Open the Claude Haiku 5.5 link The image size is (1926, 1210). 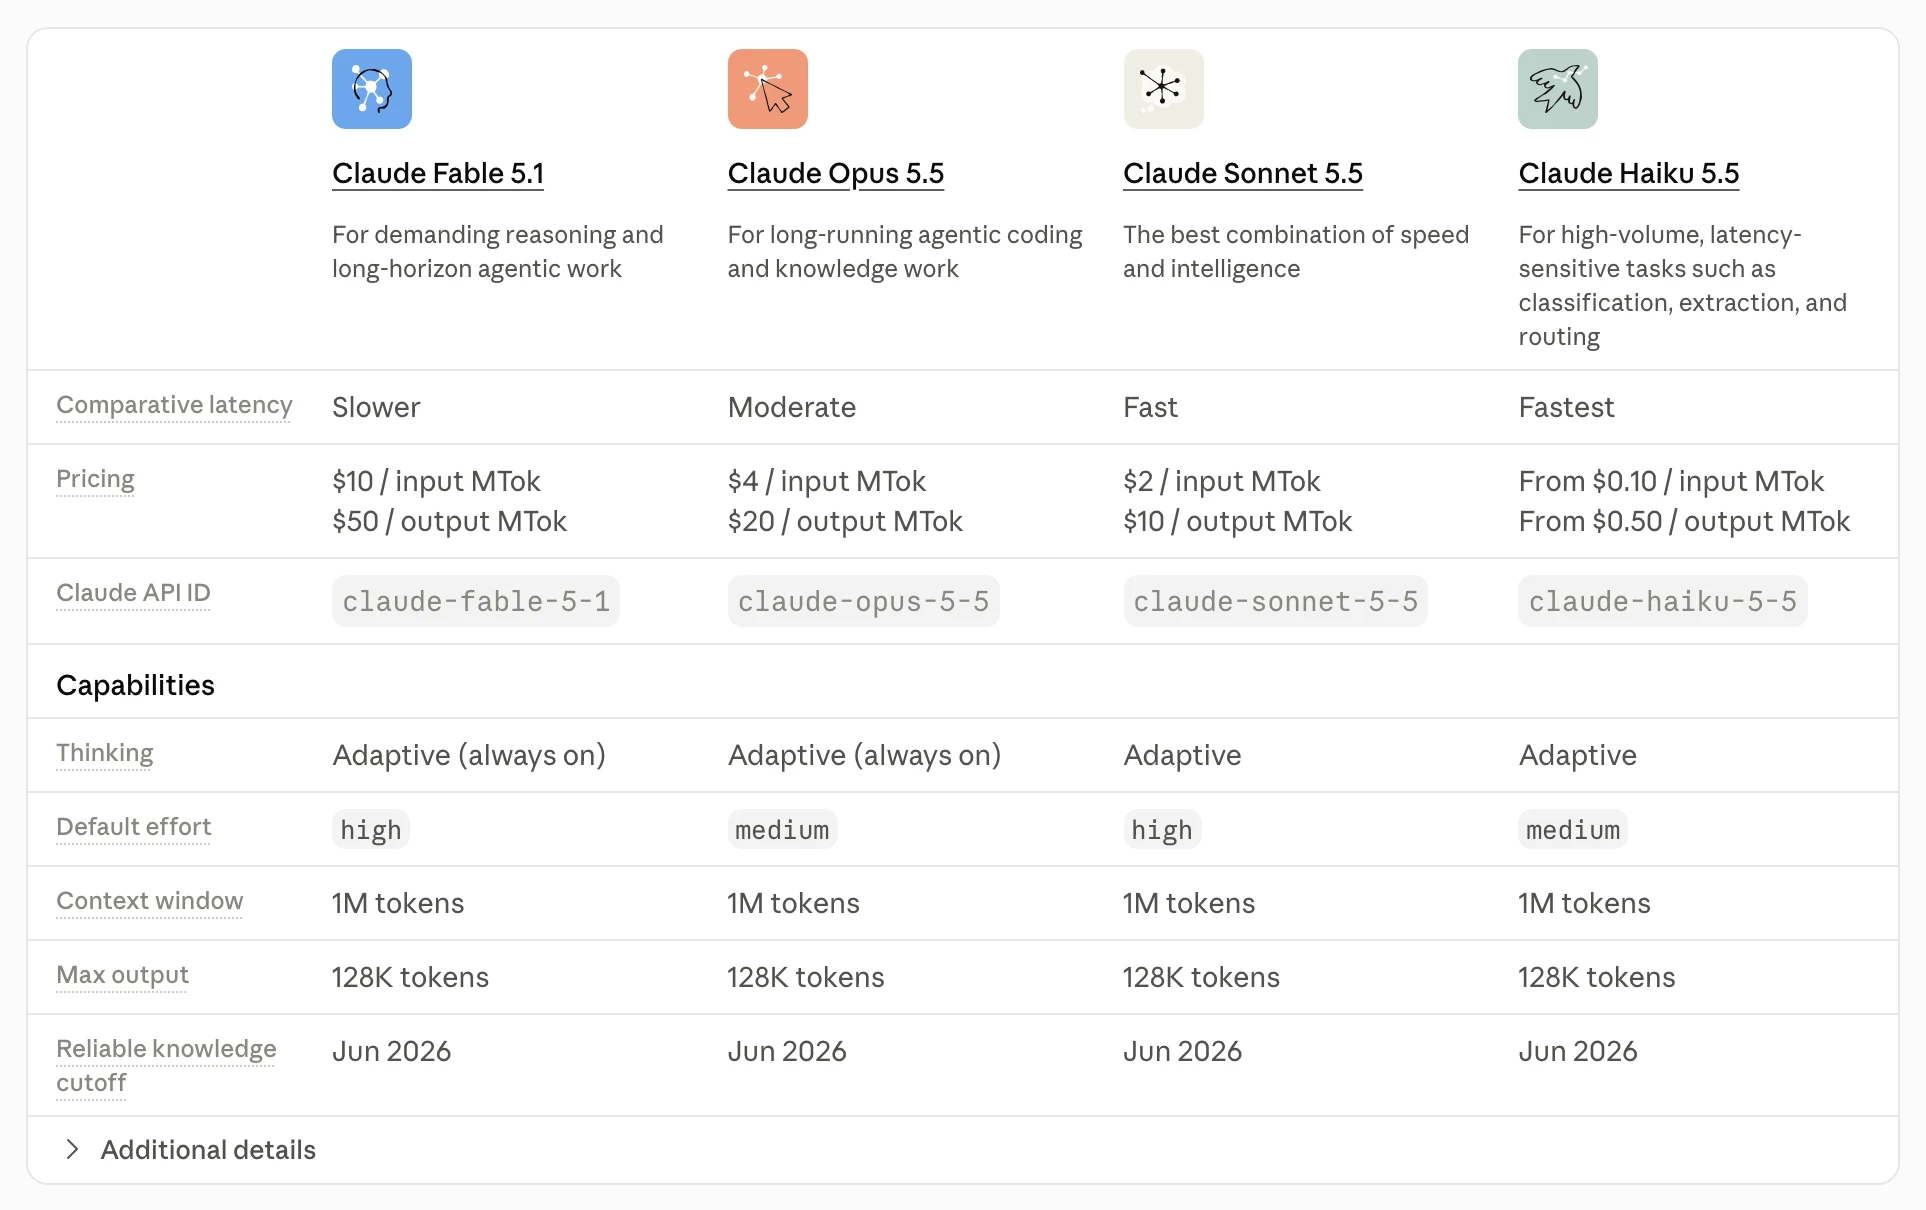pyautogui.click(x=1628, y=173)
